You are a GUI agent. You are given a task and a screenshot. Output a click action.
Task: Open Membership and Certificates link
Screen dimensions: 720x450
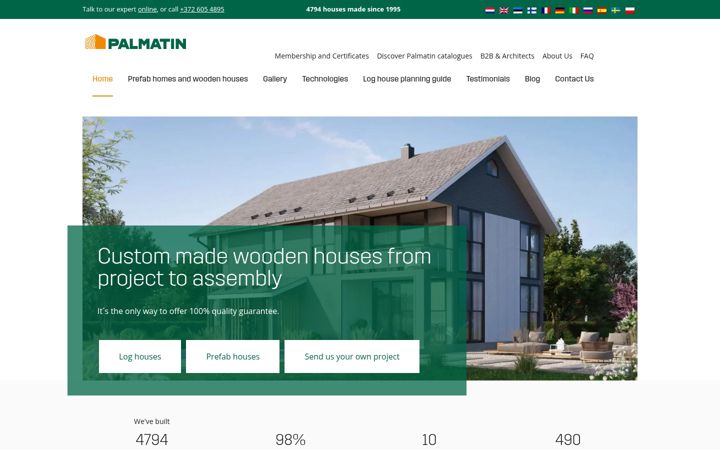(321, 56)
